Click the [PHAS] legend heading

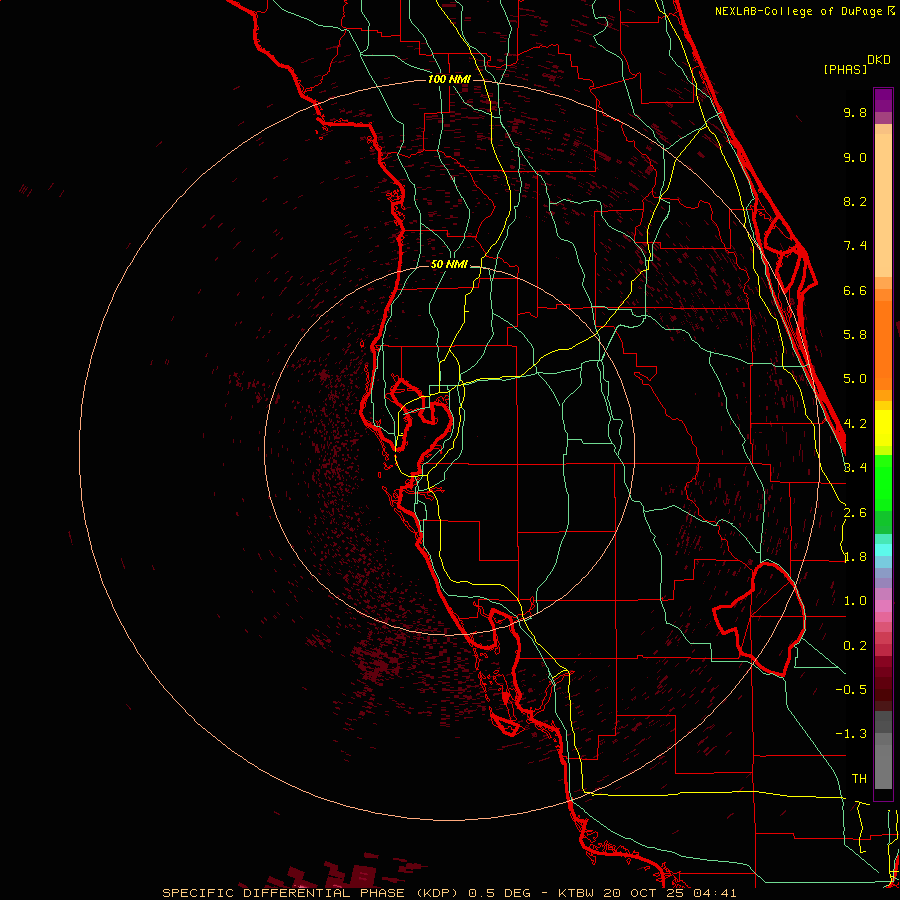(845, 69)
